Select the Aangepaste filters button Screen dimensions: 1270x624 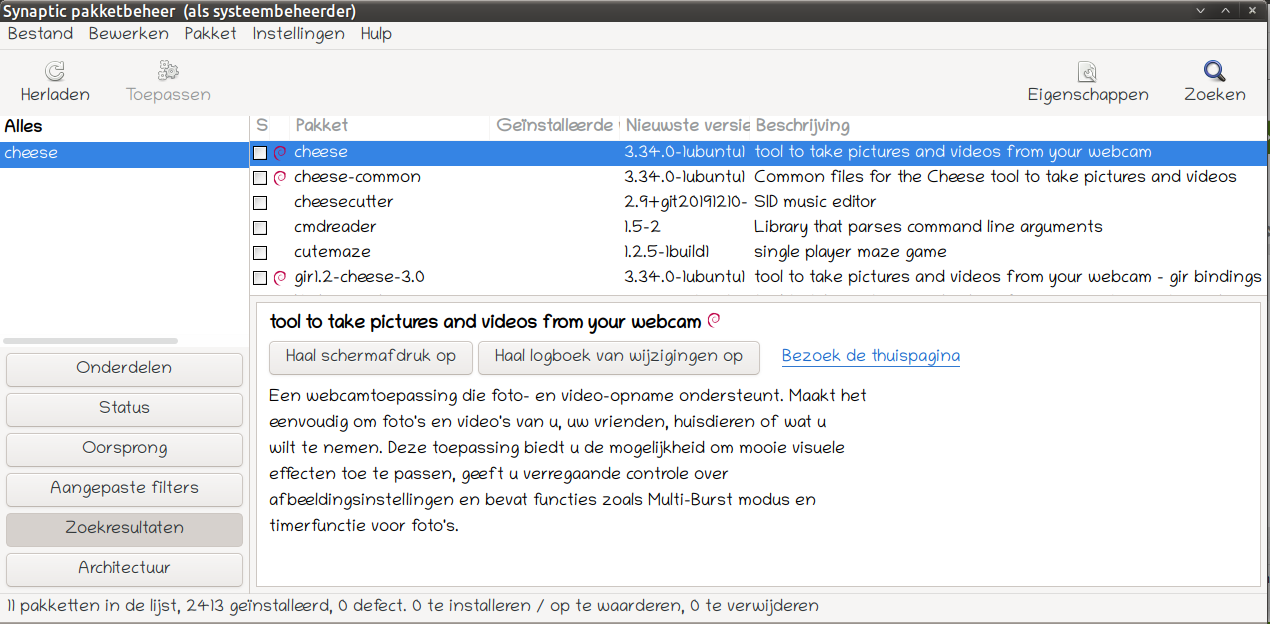click(x=124, y=488)
